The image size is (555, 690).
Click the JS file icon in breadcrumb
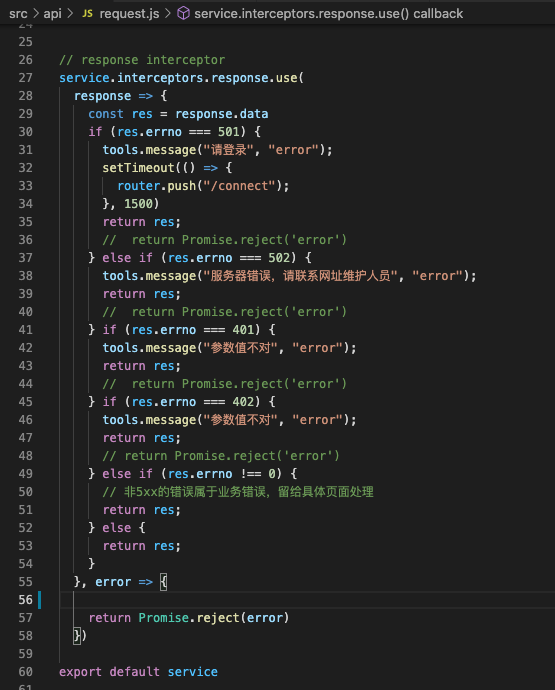(x=88, y=14)
